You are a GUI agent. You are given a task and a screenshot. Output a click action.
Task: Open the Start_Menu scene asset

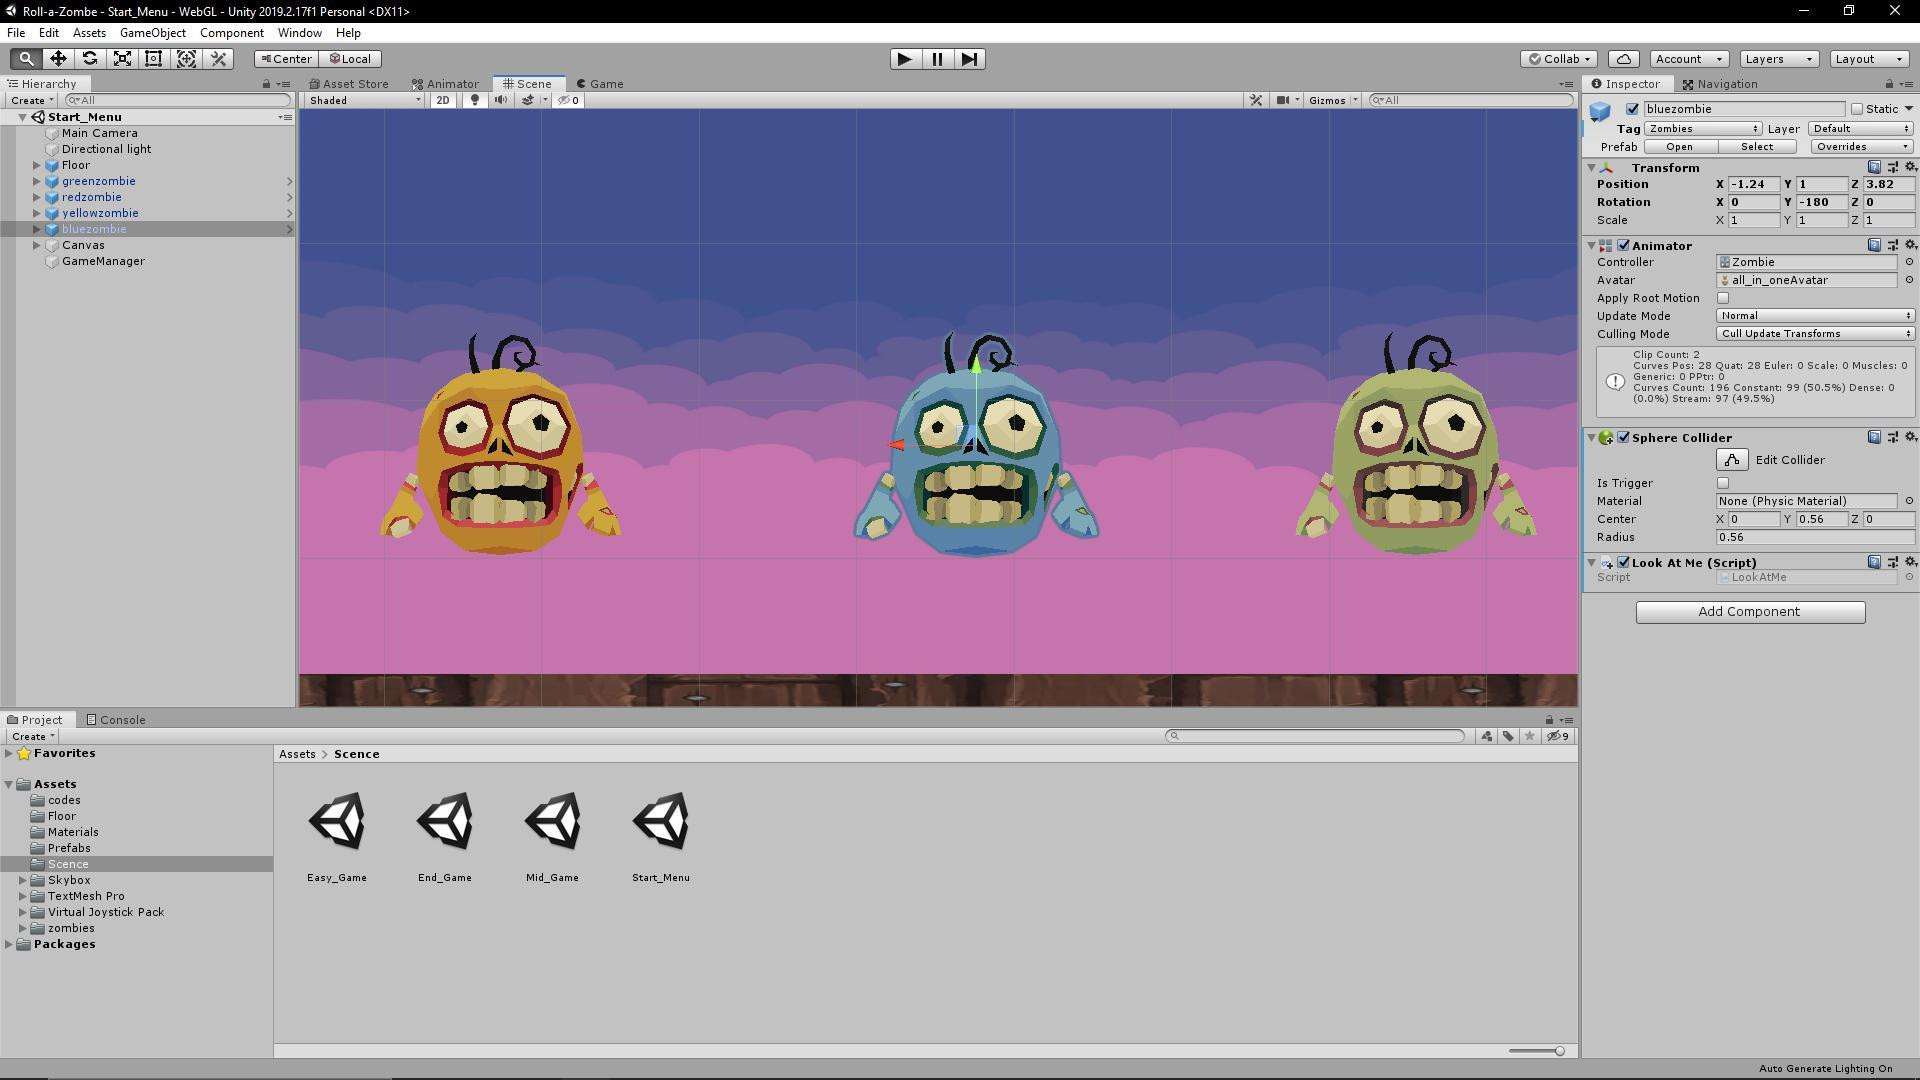(661, 820)
